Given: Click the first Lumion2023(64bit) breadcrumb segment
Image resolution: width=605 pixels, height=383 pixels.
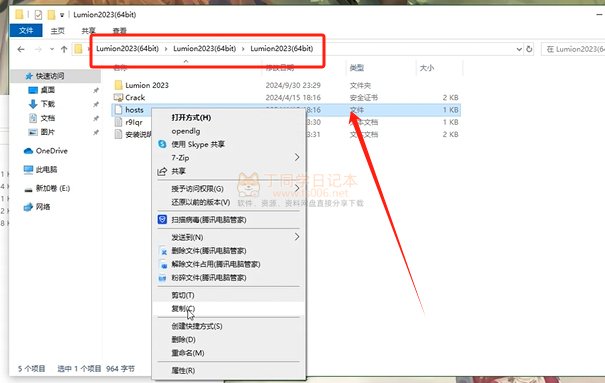Looking at the screenshot, I should 127,49.
